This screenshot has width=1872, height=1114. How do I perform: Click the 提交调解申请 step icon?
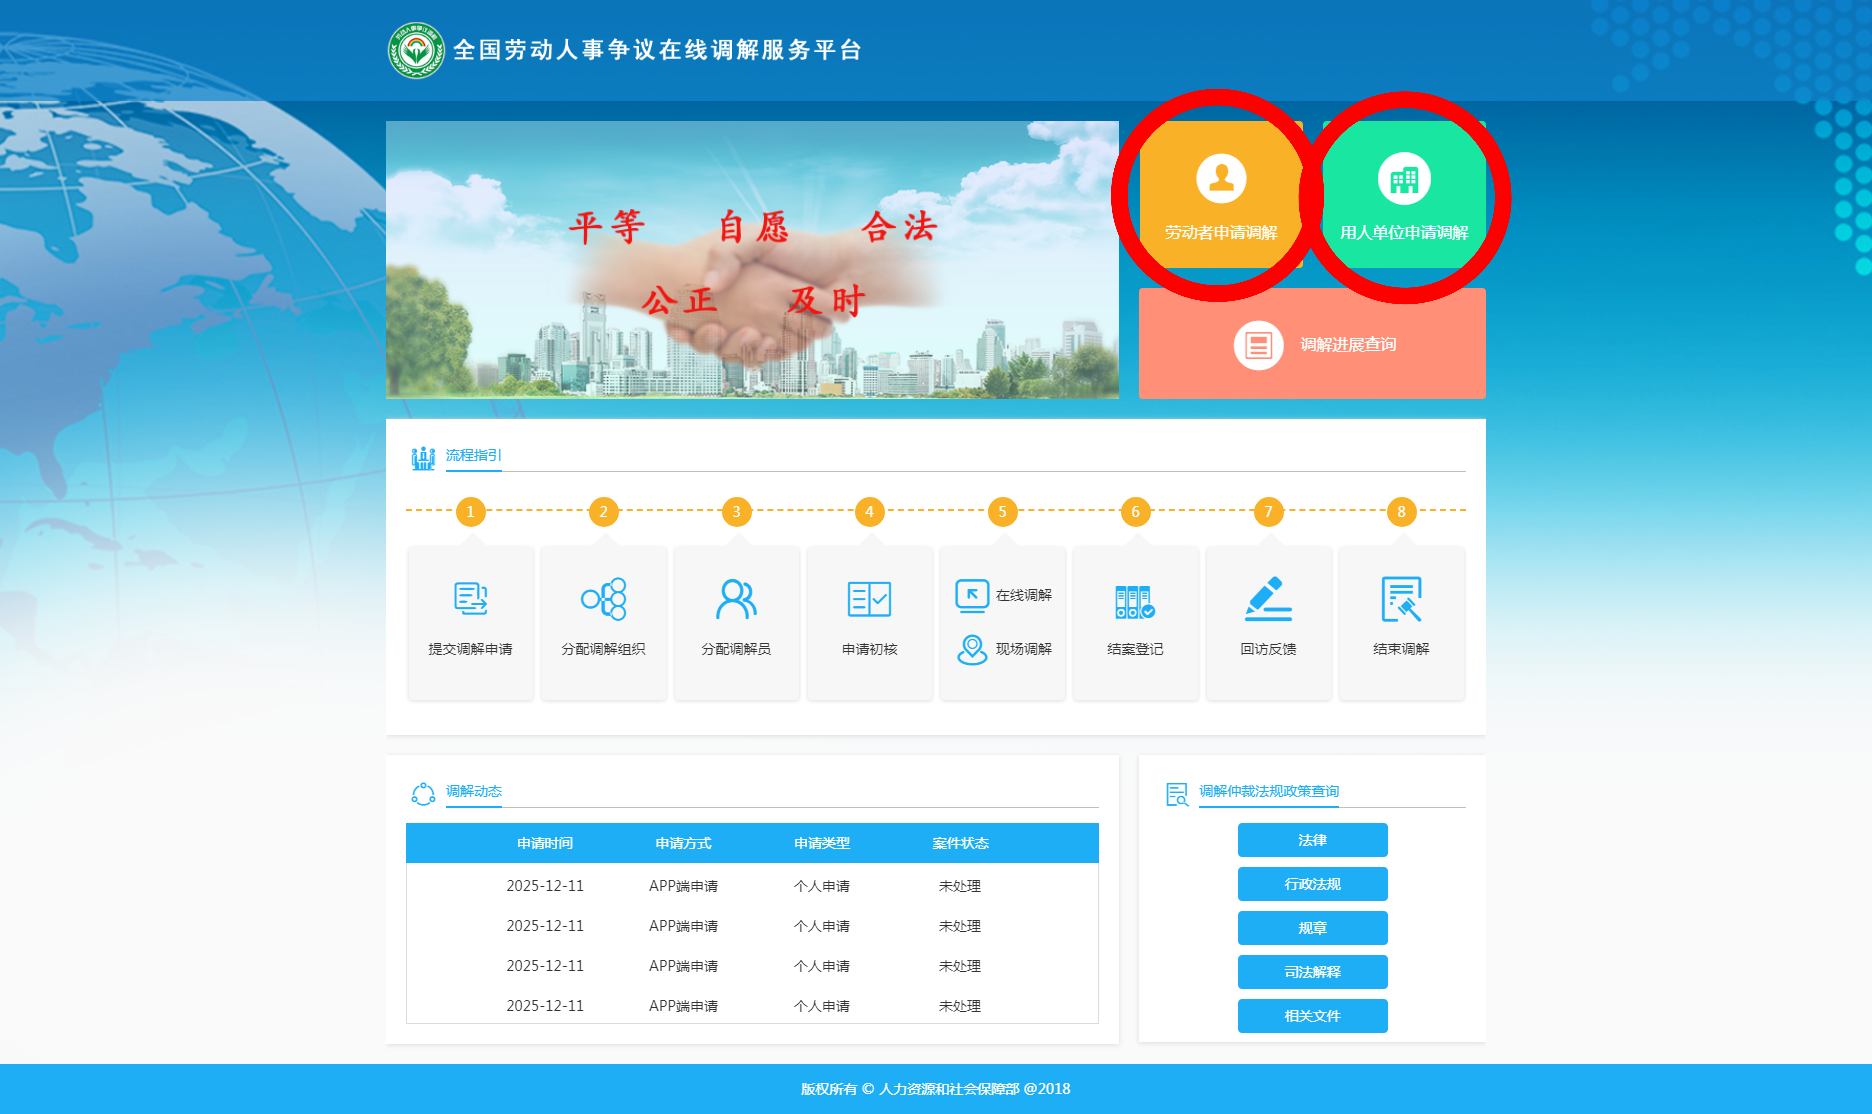coord(470,598)
